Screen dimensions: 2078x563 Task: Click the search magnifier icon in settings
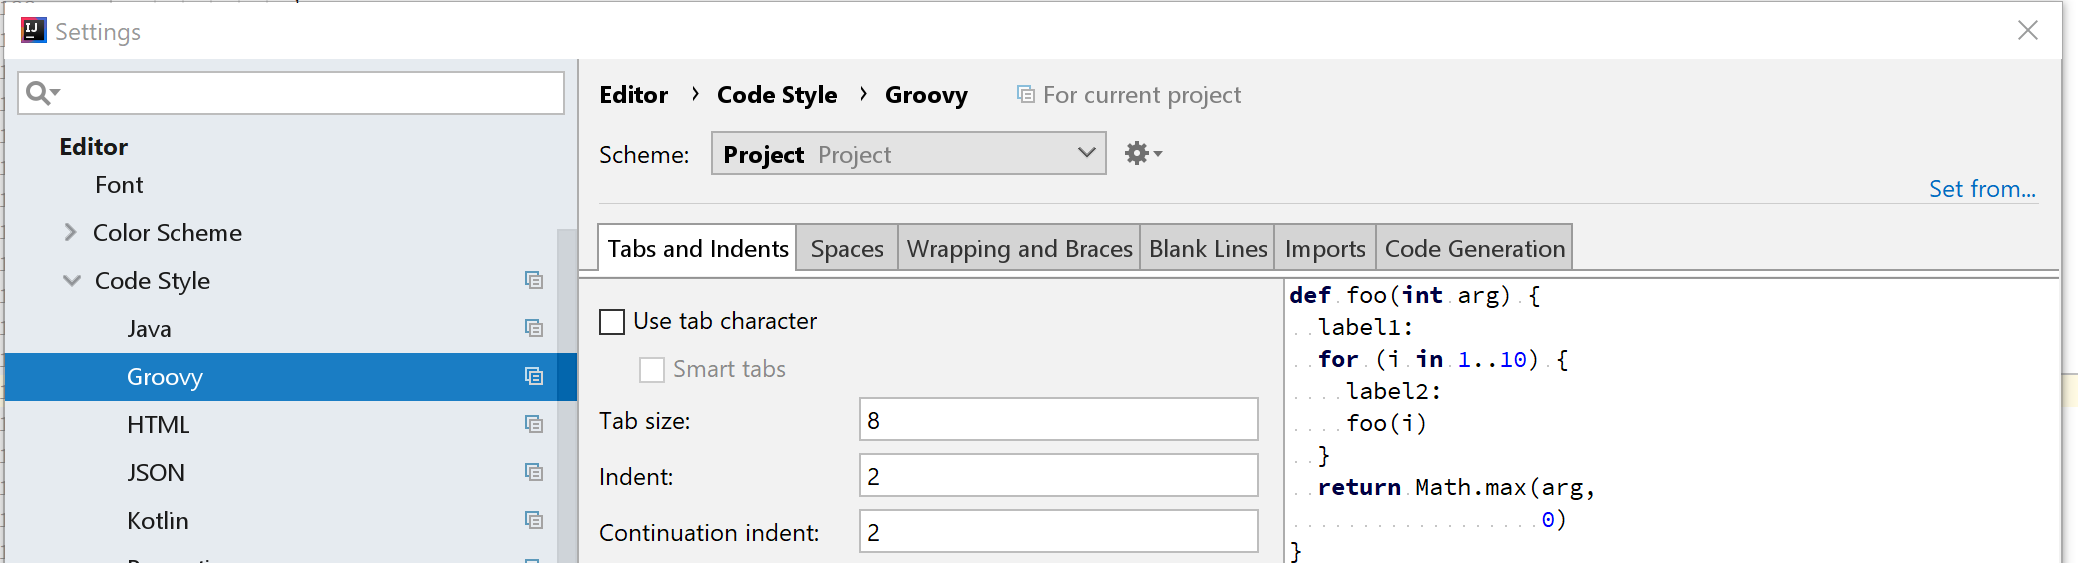(40, 93)
